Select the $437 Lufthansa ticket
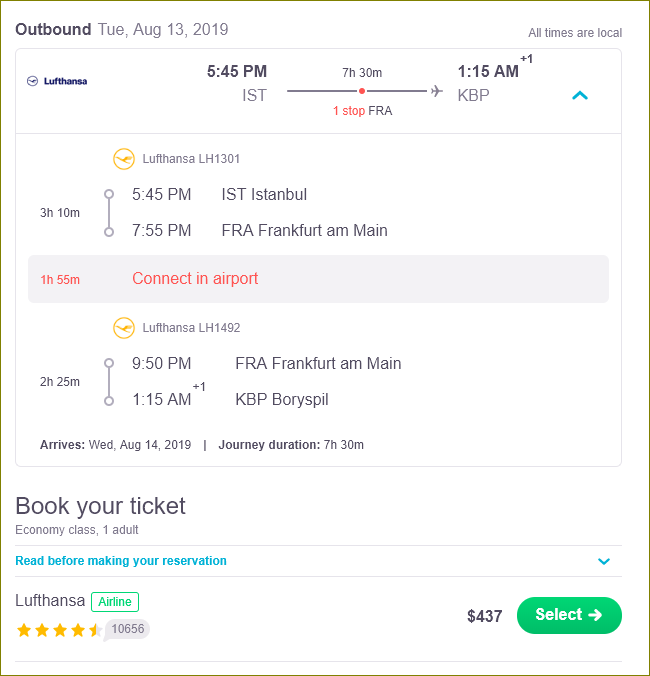650x676 pixels. coord(569,615)
